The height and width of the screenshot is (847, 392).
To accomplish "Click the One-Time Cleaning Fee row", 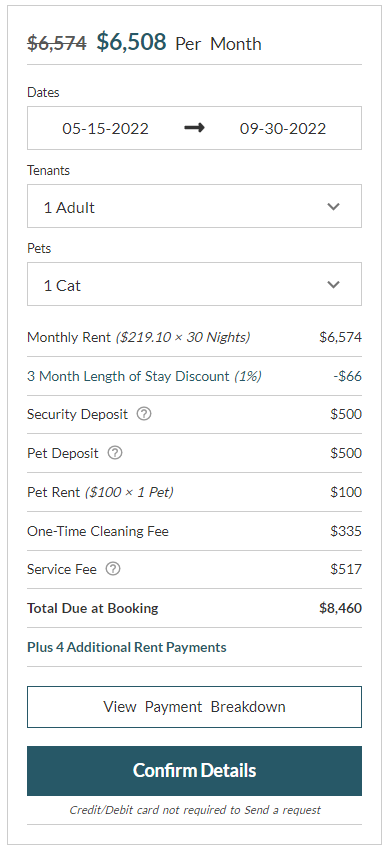I will coord(194,531).
